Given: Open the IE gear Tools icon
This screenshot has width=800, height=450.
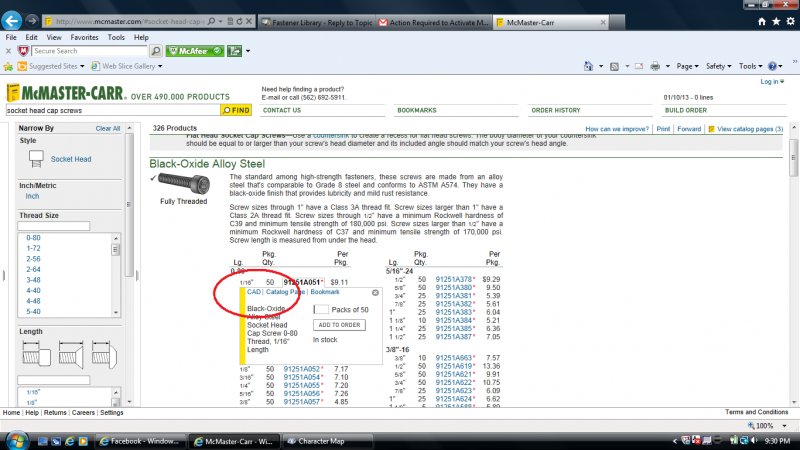Looking at the screenshot, I should [790, 21].
